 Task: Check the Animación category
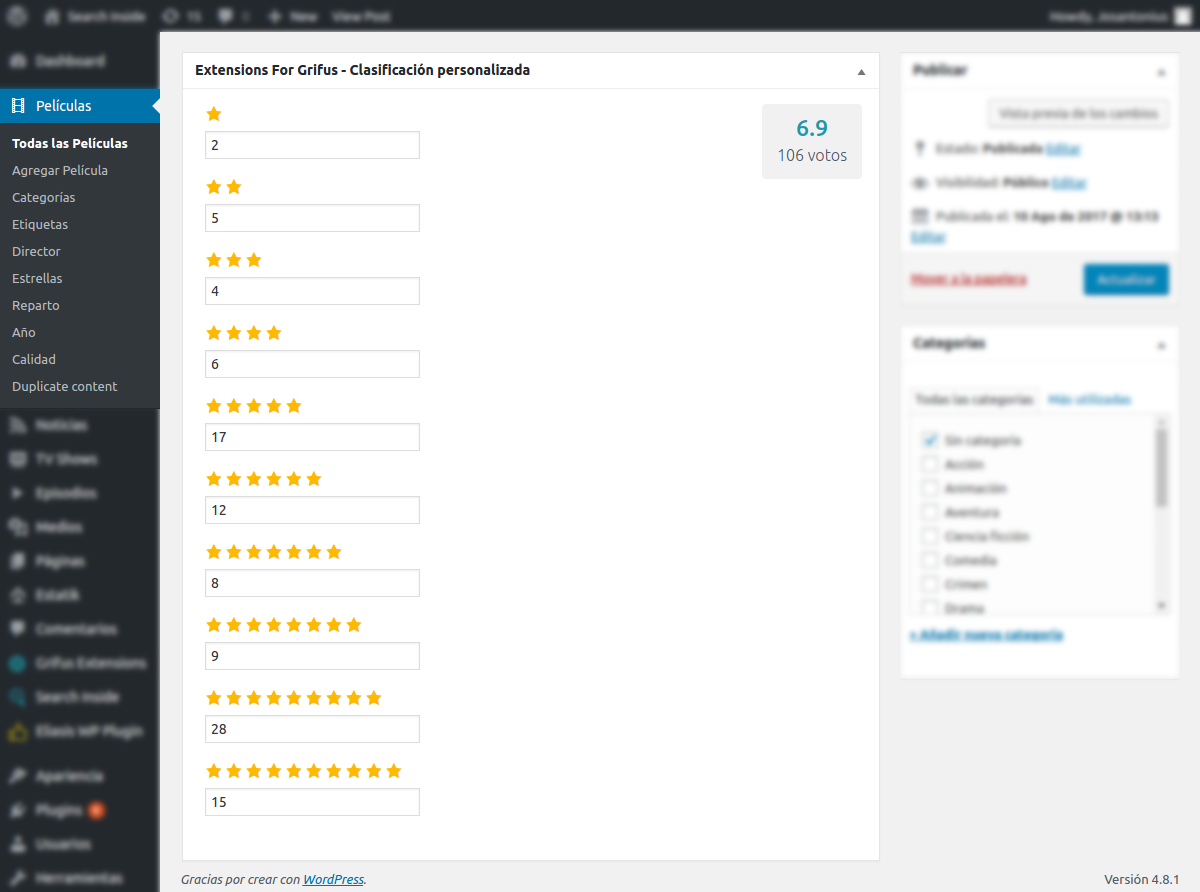[x=930, y=488]
